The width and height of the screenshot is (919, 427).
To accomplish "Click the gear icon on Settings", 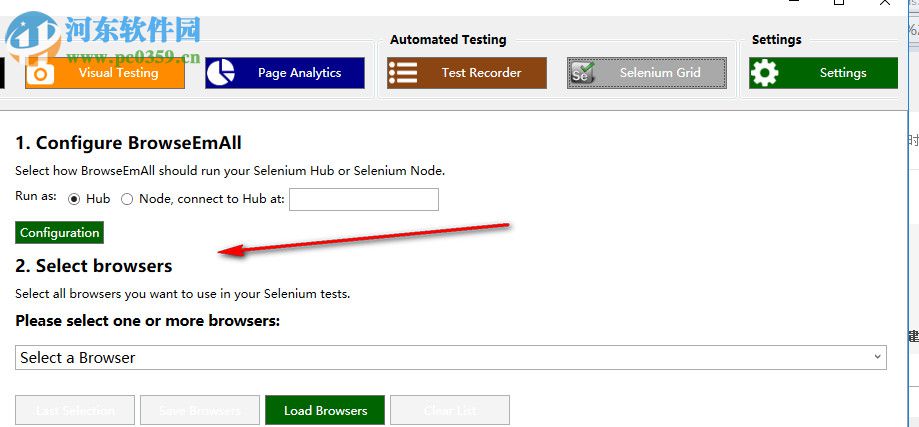I will point(765,73).
